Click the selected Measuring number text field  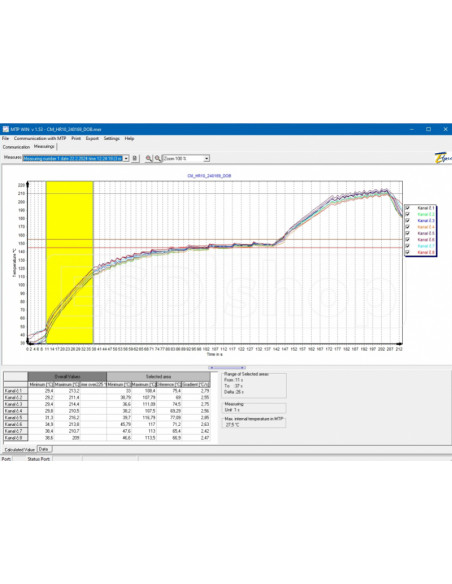73,158
